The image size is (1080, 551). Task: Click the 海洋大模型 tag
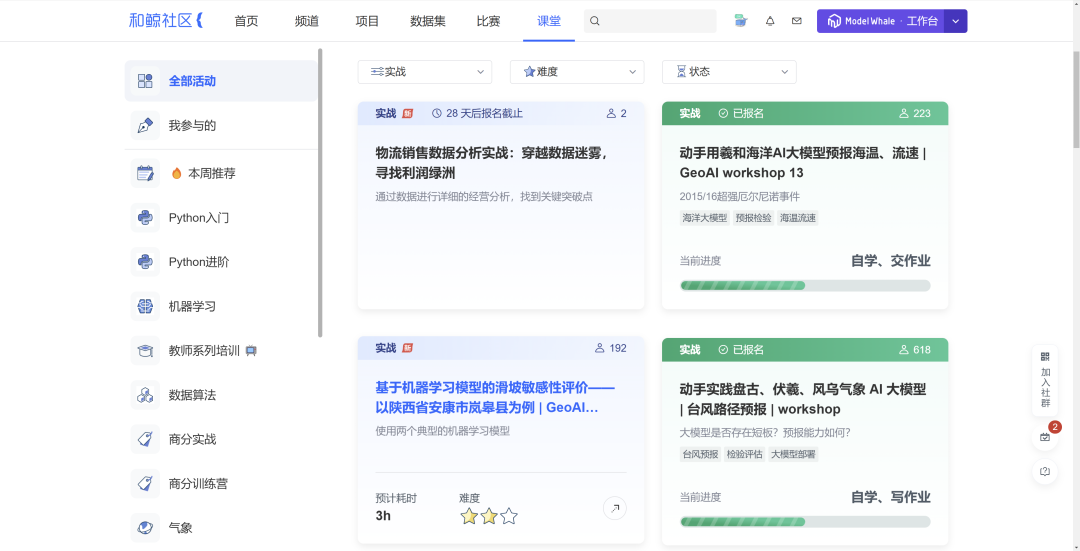pyautogui.click(x=705, y=218)
